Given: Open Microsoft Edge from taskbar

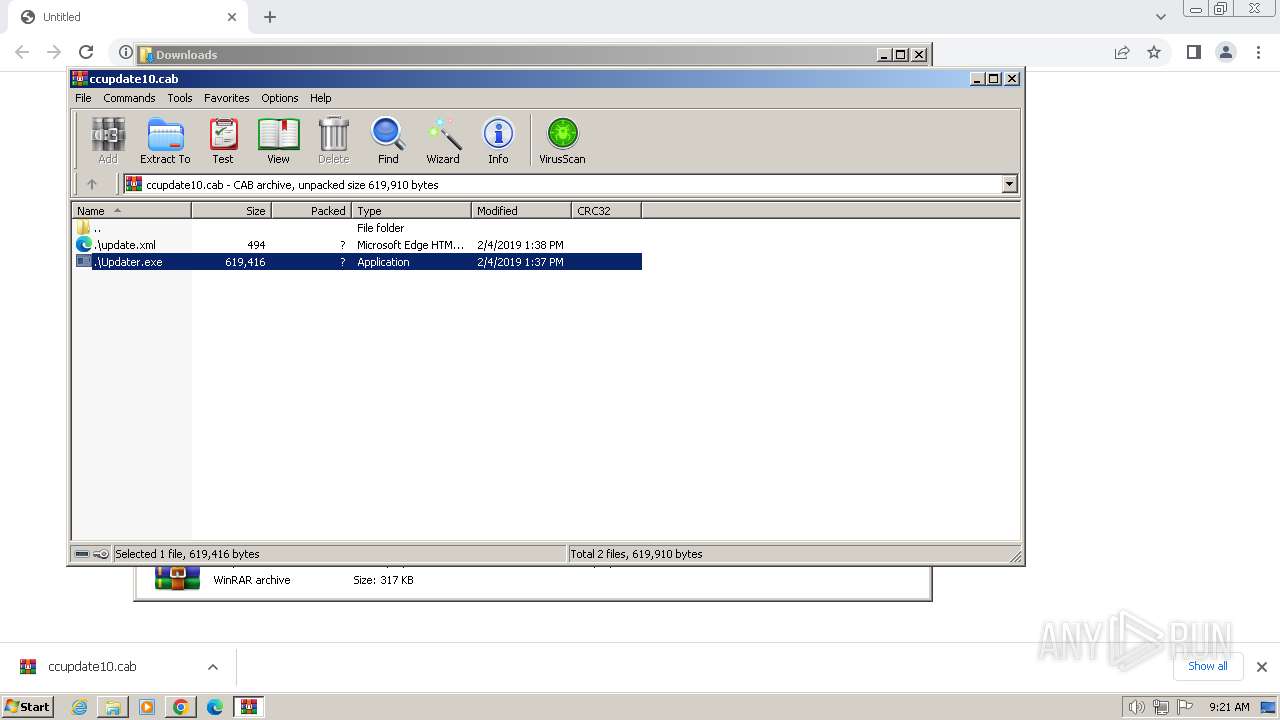Looking at the screenshot, I should tap(215, 707).
